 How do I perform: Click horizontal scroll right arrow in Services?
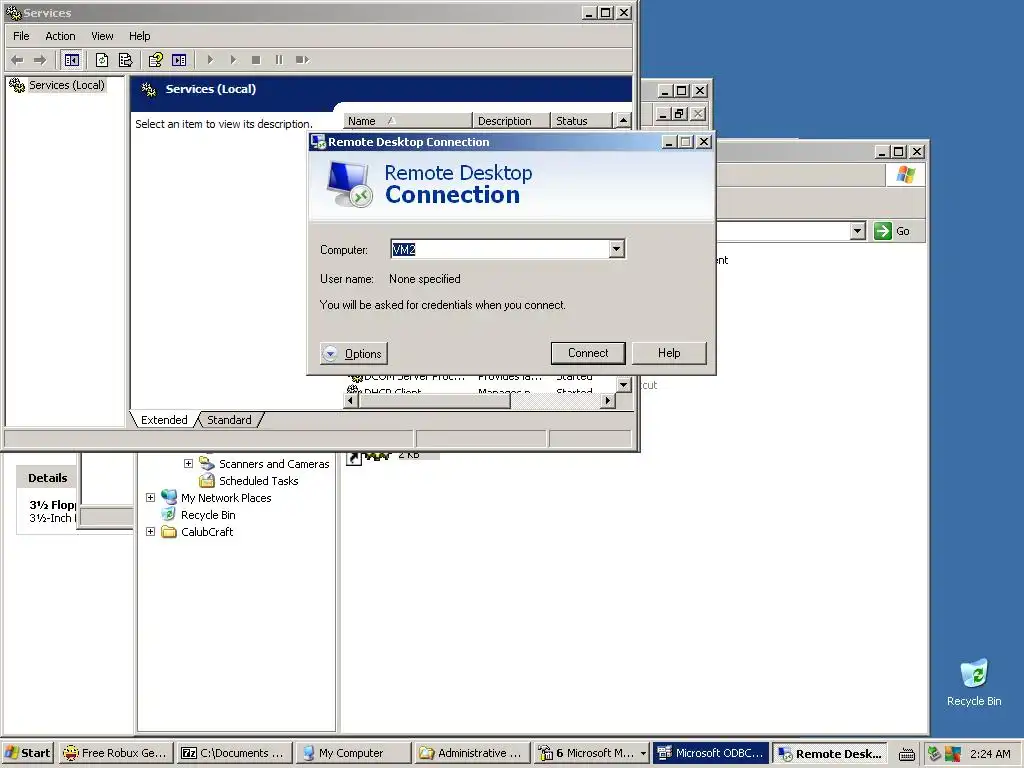pyautogui.click(x=608, y=400)
